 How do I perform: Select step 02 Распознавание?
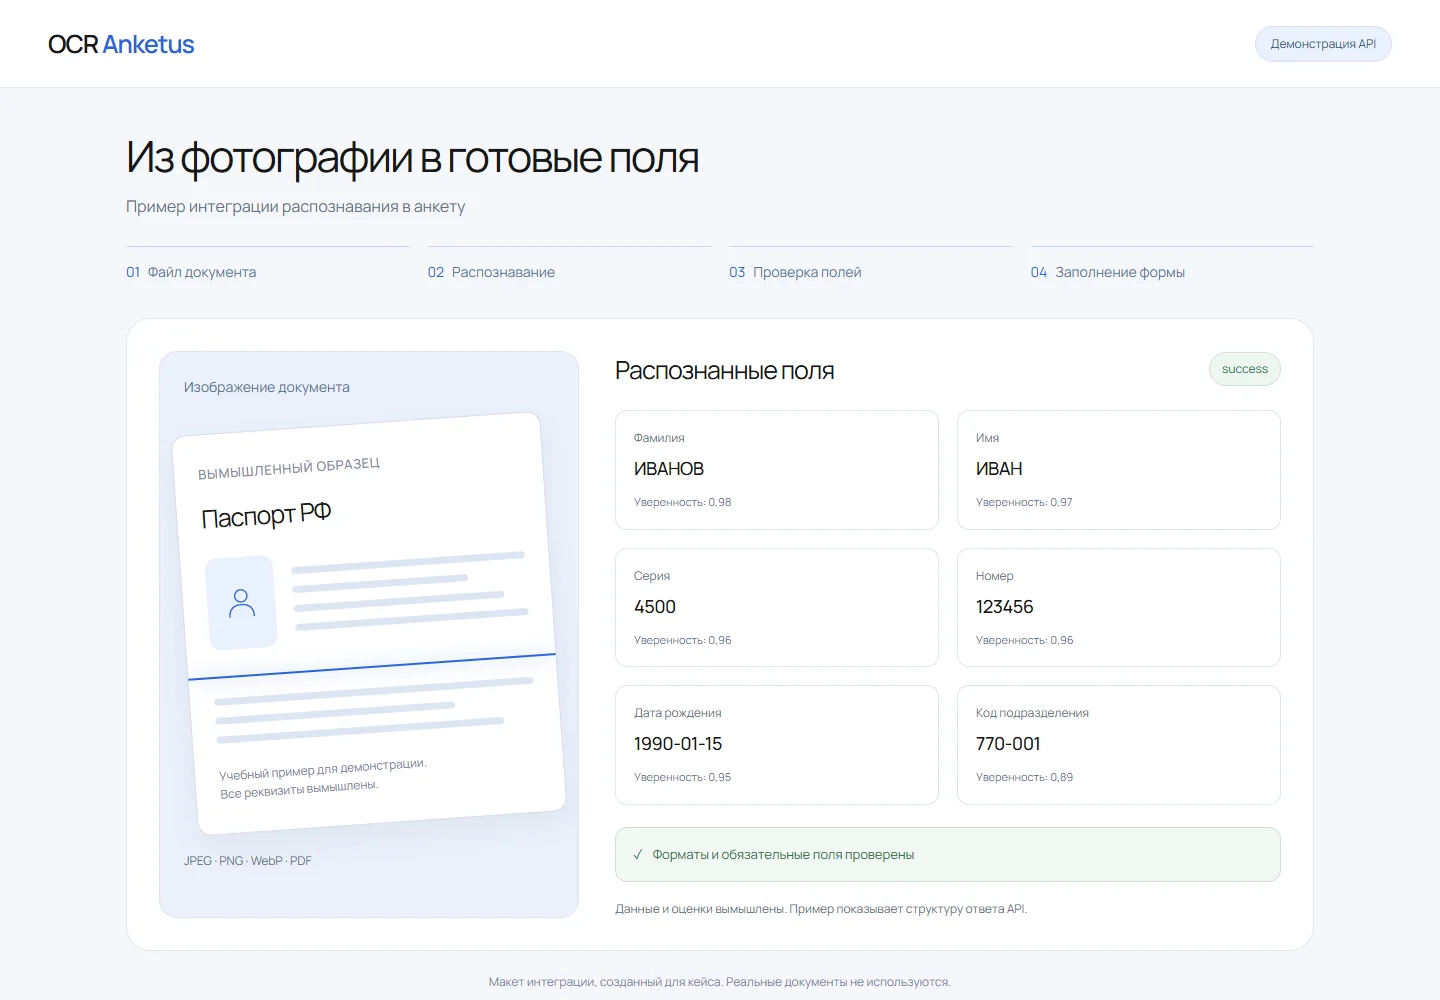click(x=491, y=272)
